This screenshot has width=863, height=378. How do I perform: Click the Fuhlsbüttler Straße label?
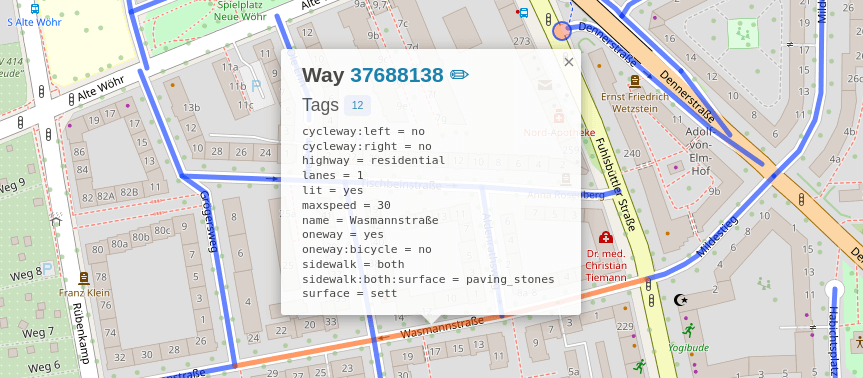[x=615, y=184]
